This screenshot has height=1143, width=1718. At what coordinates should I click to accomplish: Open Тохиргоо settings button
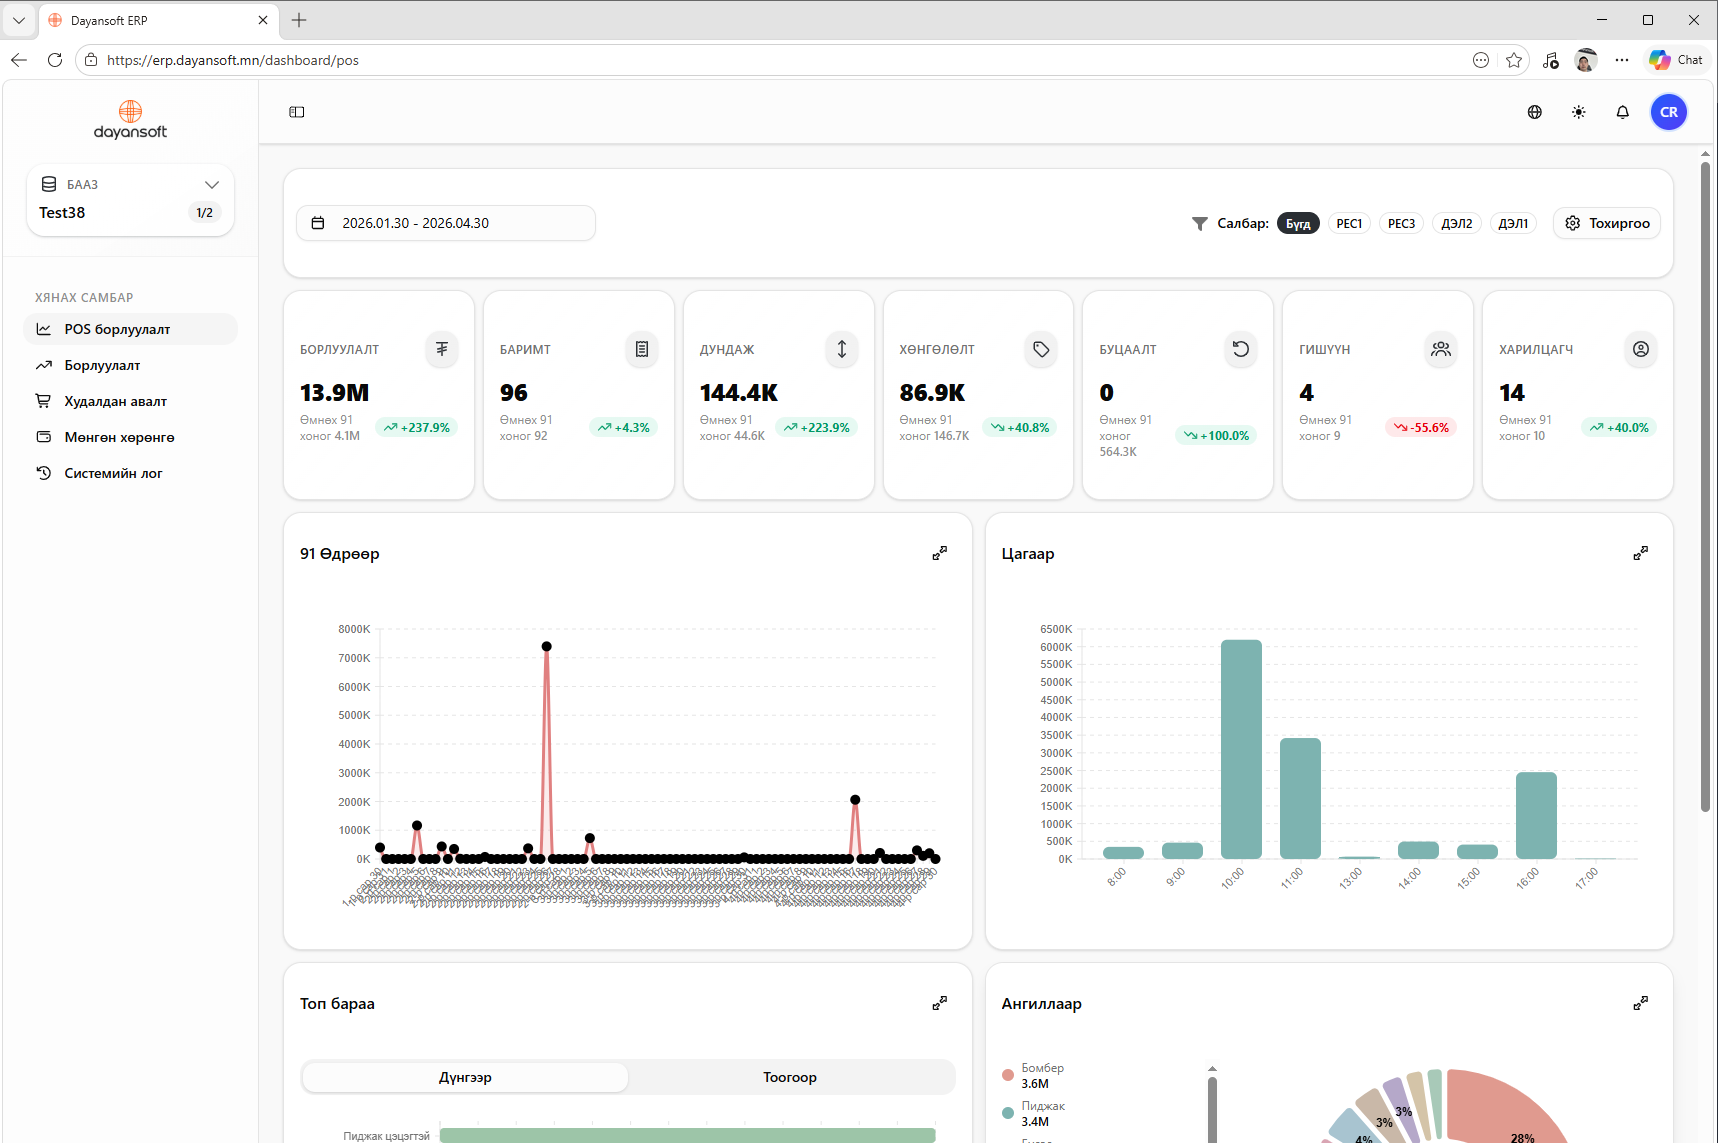[1607, 223]
